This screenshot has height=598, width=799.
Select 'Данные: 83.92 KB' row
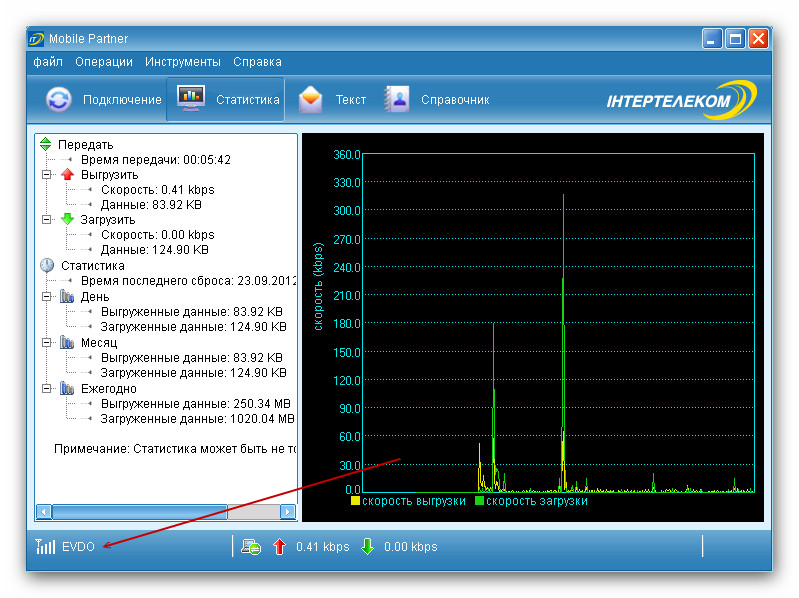click(151, 205)
